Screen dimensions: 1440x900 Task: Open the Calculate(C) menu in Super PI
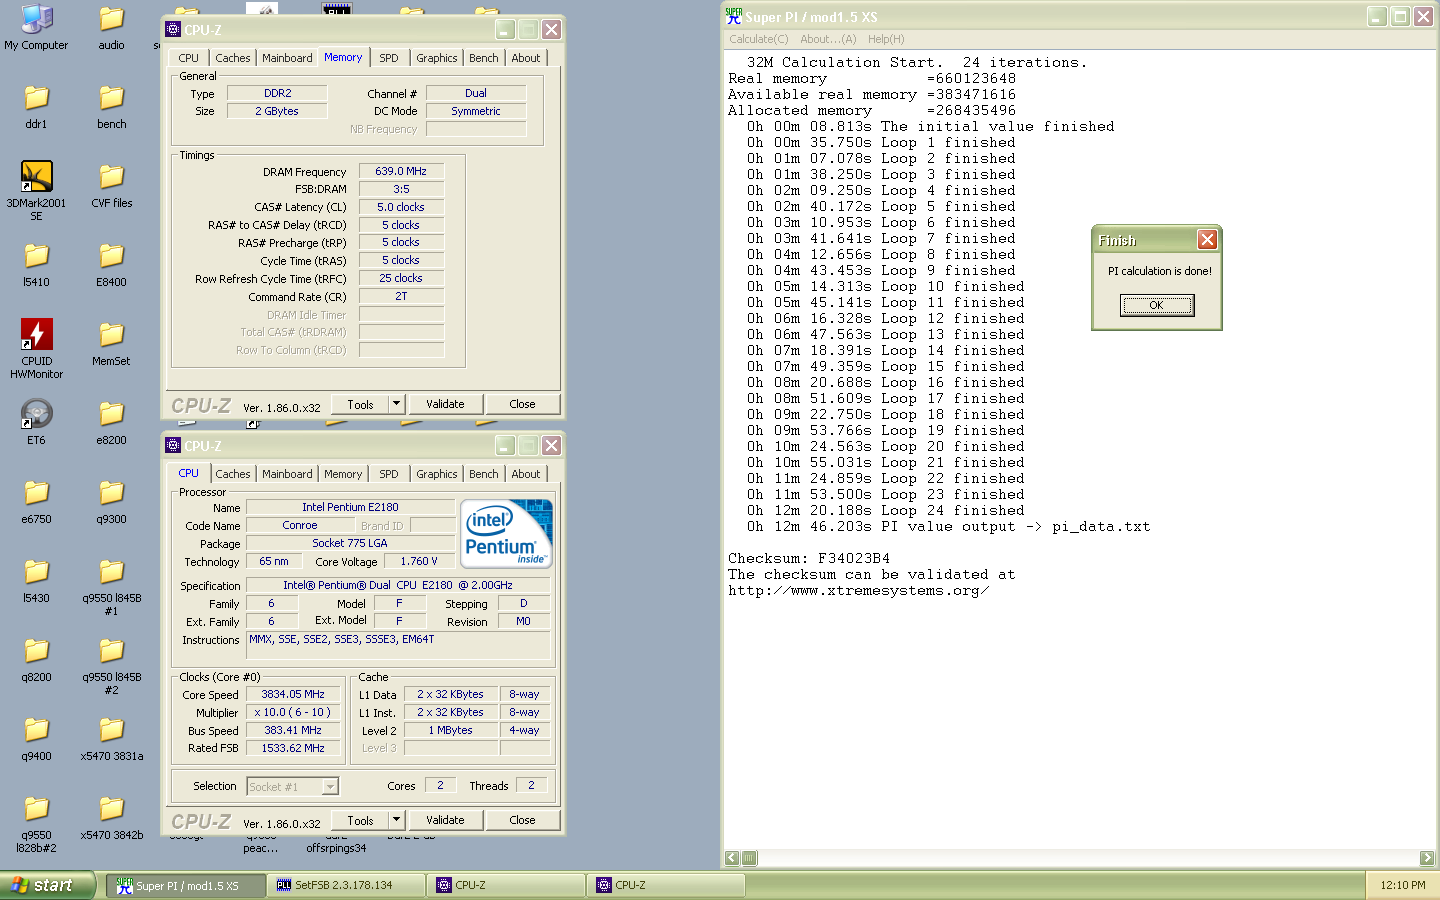[759, 39]
